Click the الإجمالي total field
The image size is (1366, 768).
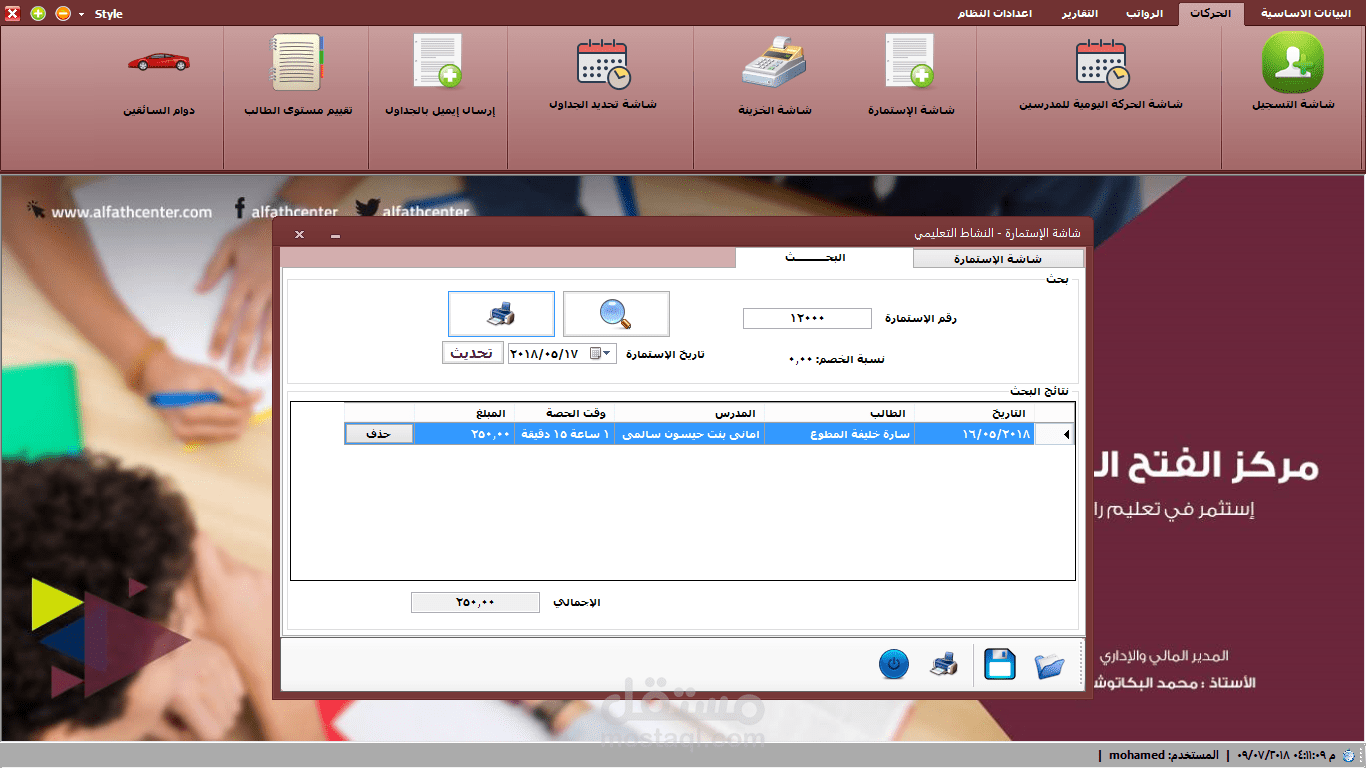click(475, 602)
